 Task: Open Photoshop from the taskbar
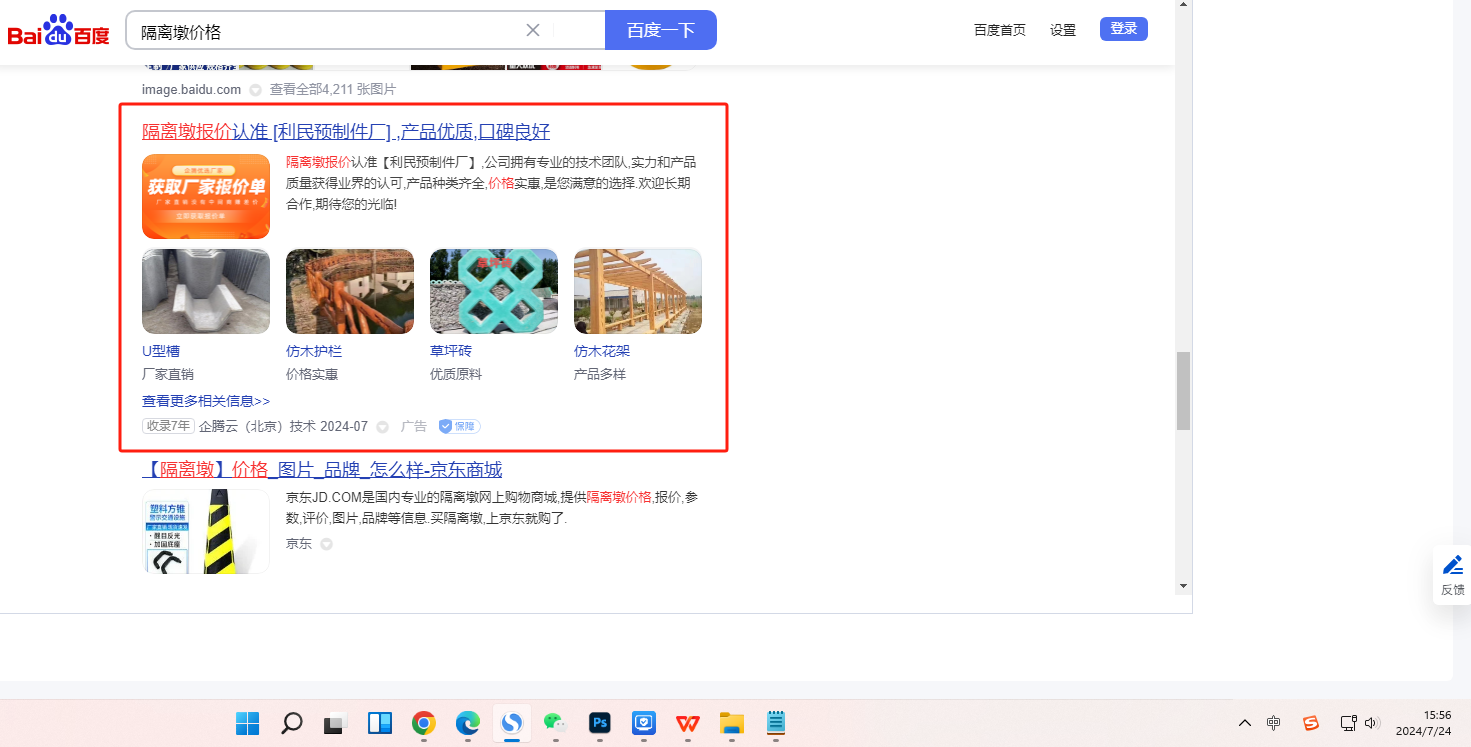pos(600,723)
